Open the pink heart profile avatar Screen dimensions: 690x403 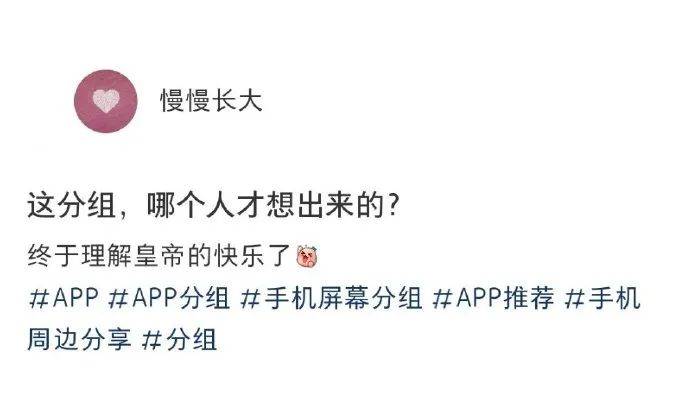click(x=106, y=101)
